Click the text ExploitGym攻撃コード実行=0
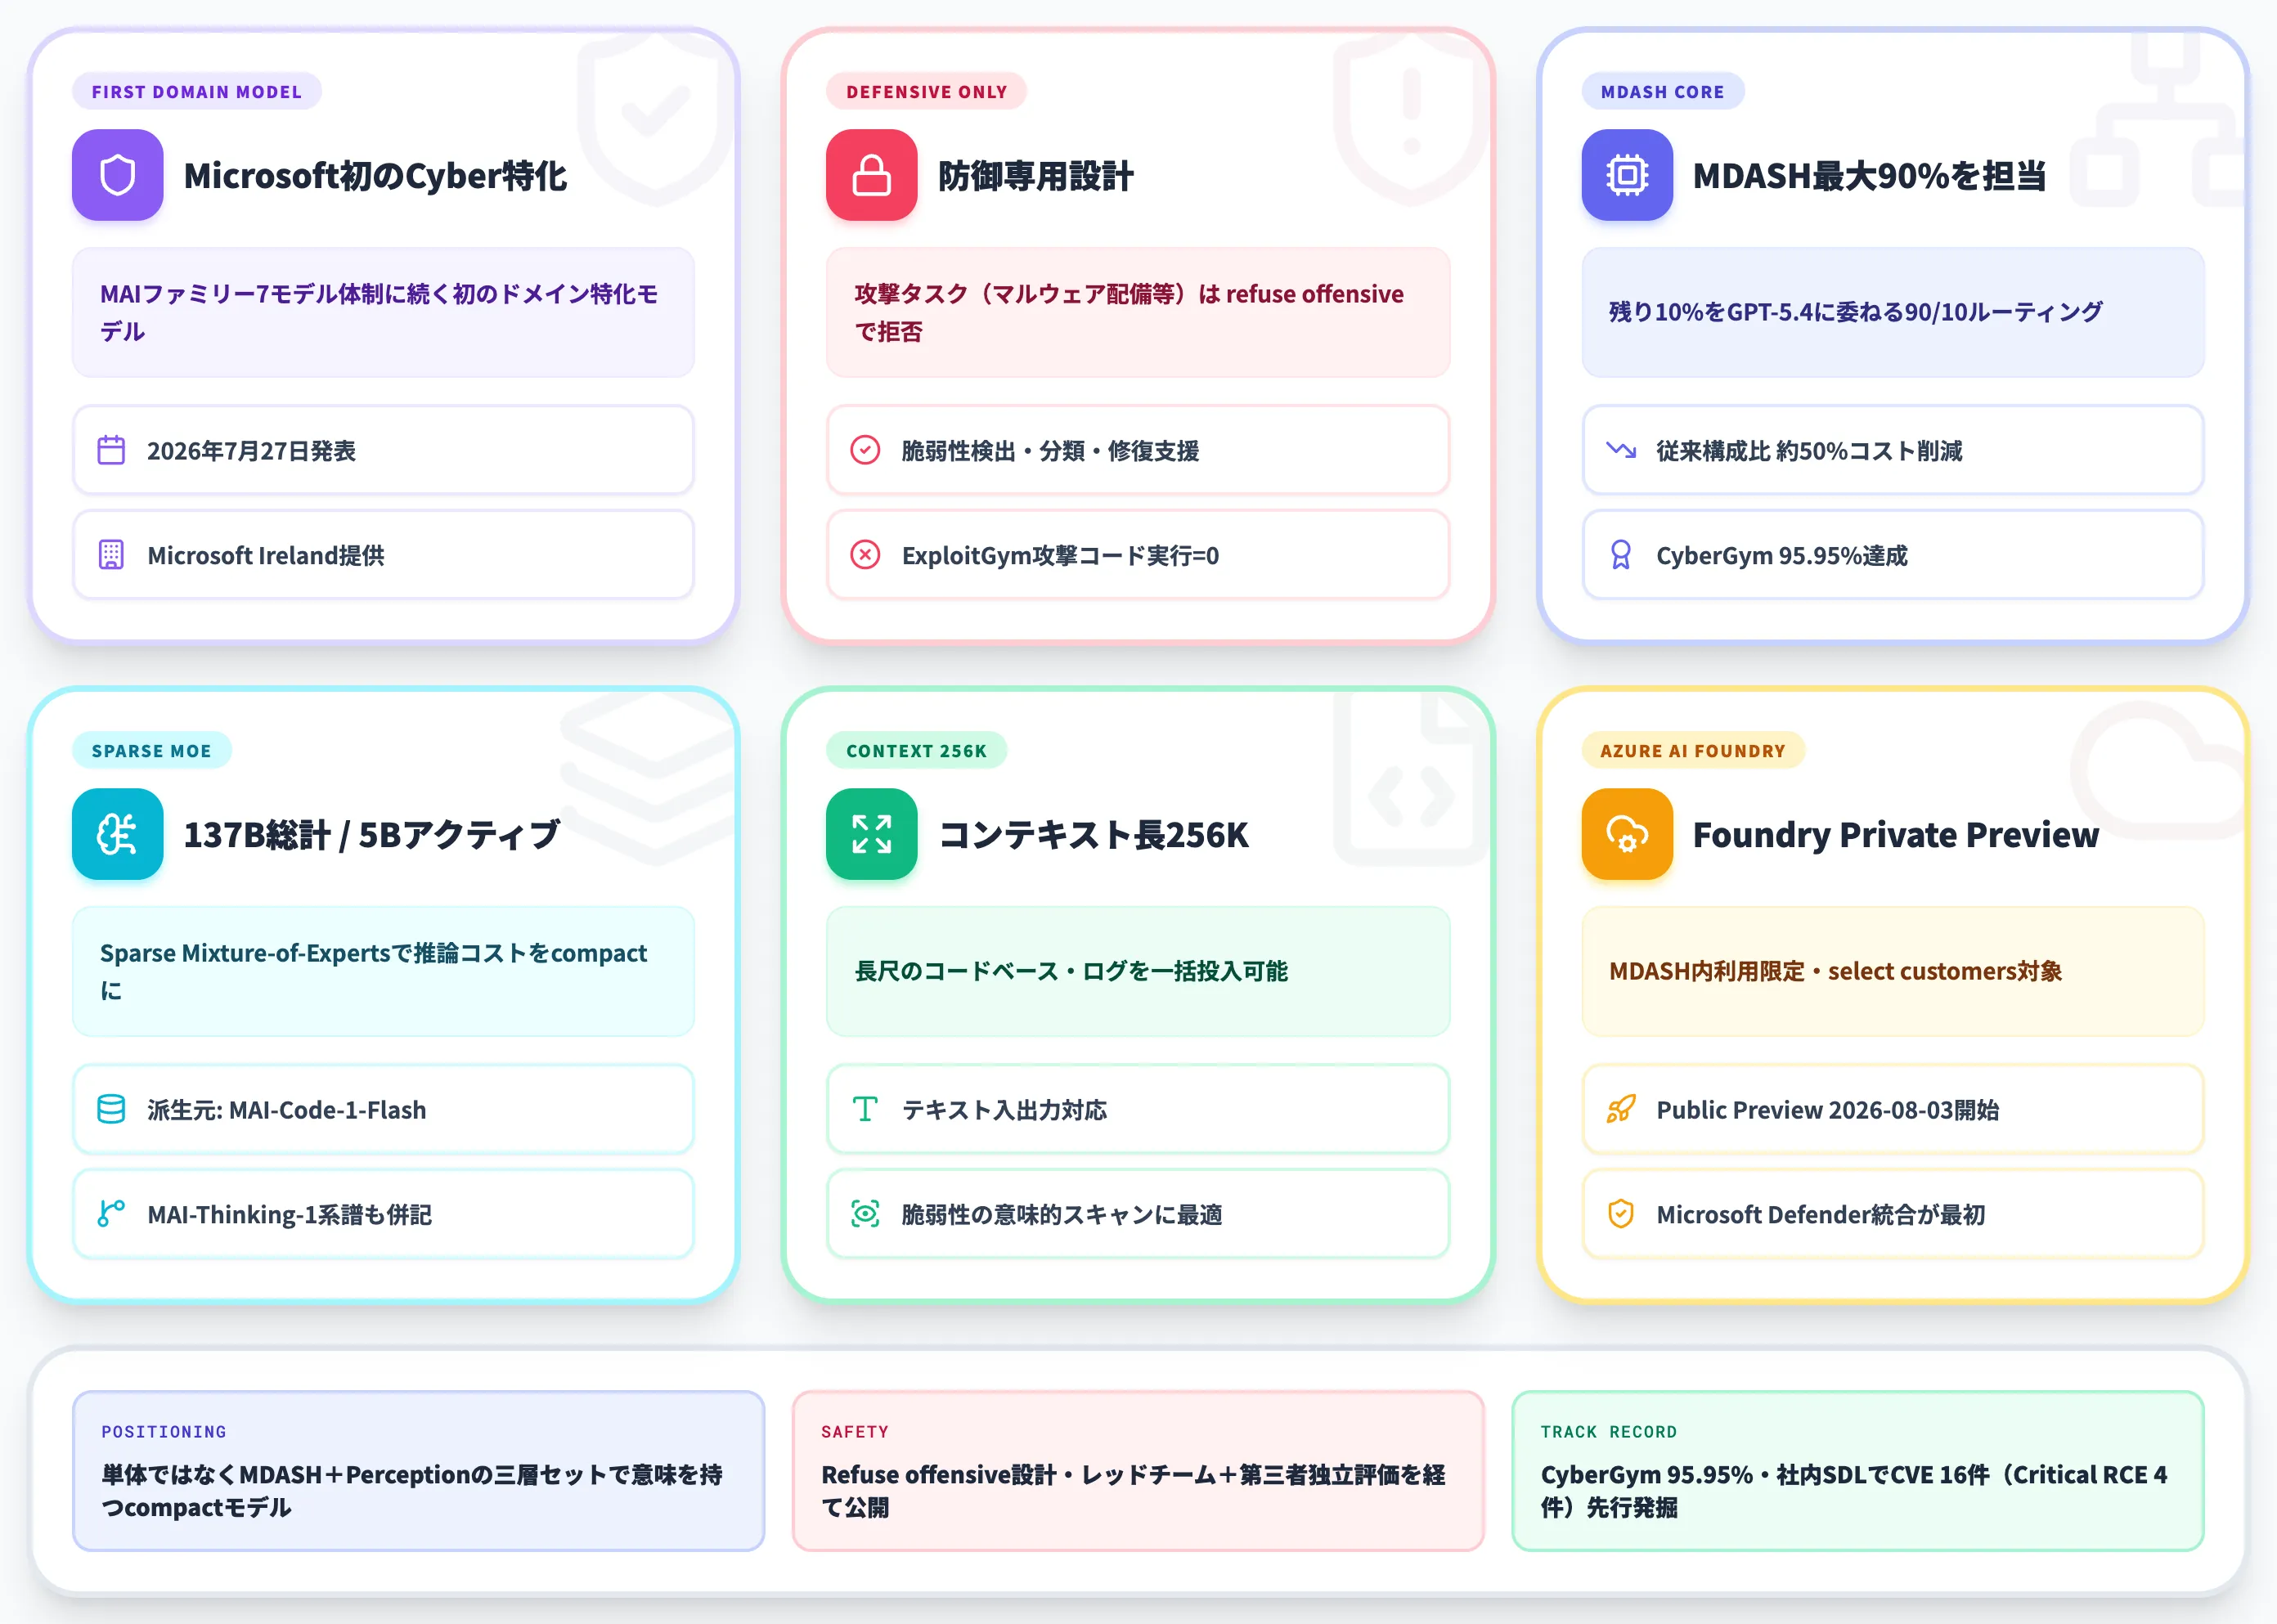The height and width of the screenshot is (1624, 2277). point(1060,555)
